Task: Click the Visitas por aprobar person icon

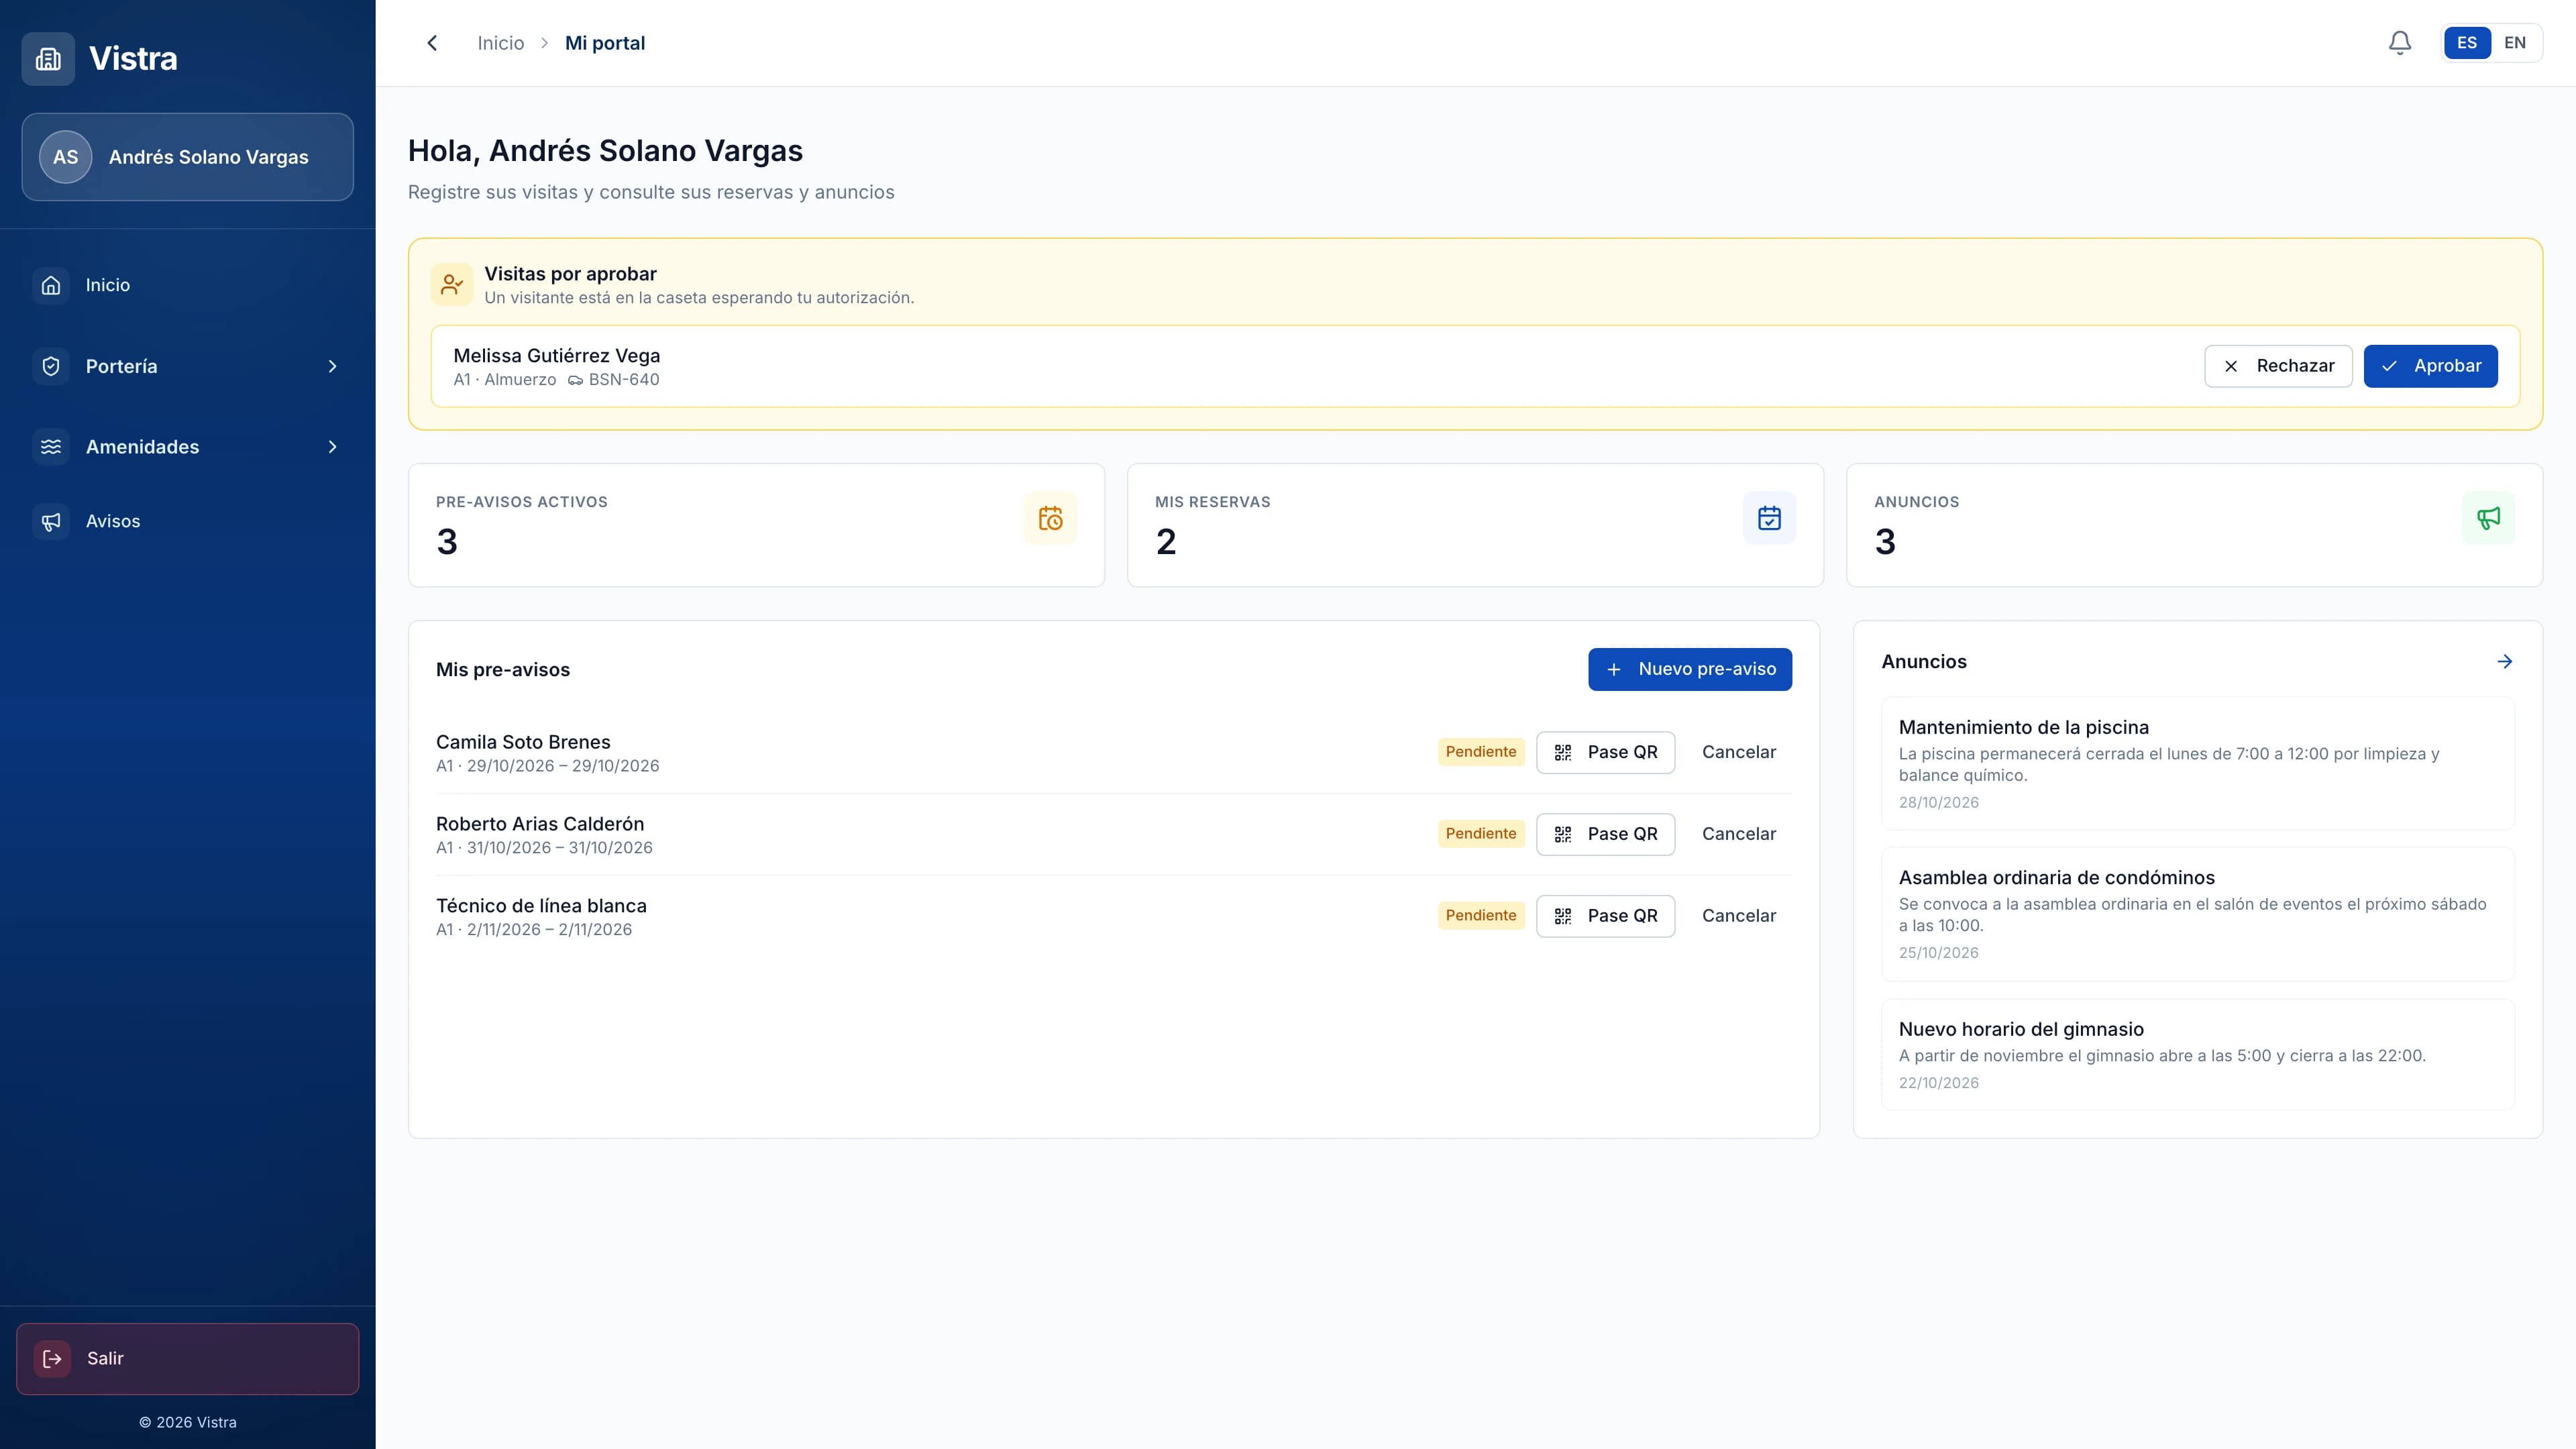Action: (x=452, y=285)
